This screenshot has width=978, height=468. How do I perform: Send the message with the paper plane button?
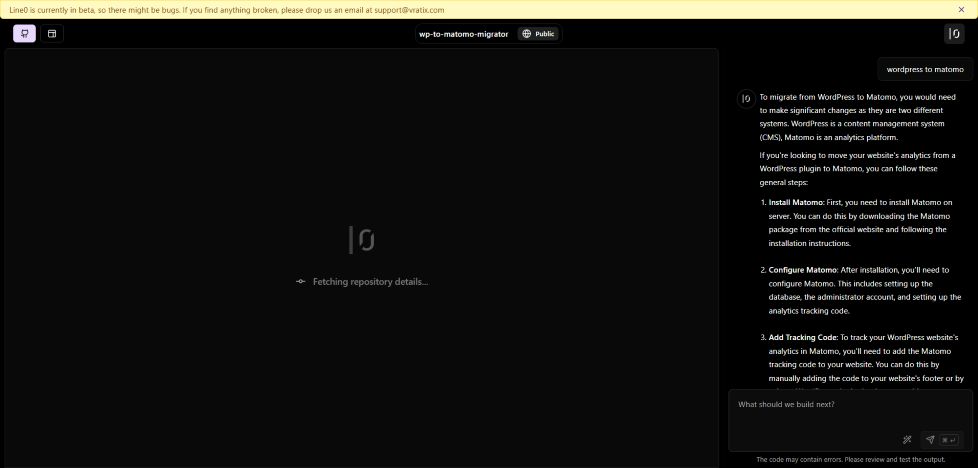941,440
